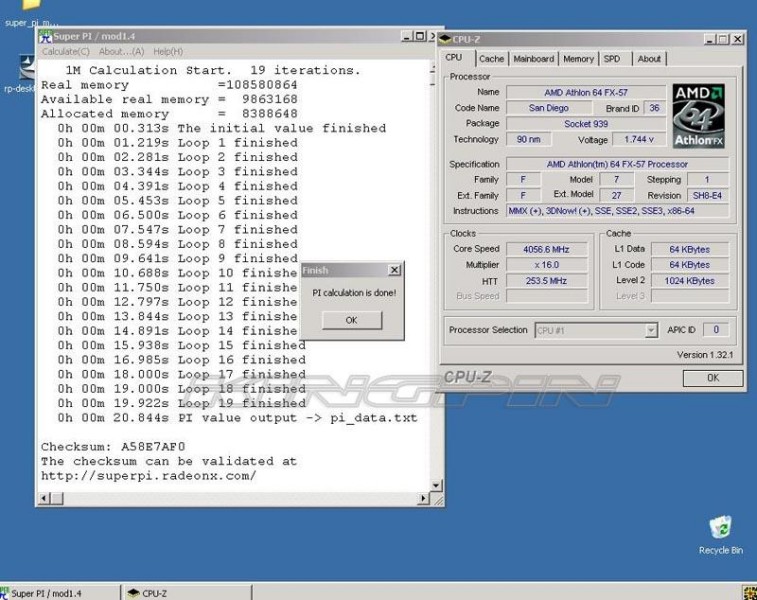
Task: Click the Super PI scroll up arrow
Action: [x=434, y=68]
